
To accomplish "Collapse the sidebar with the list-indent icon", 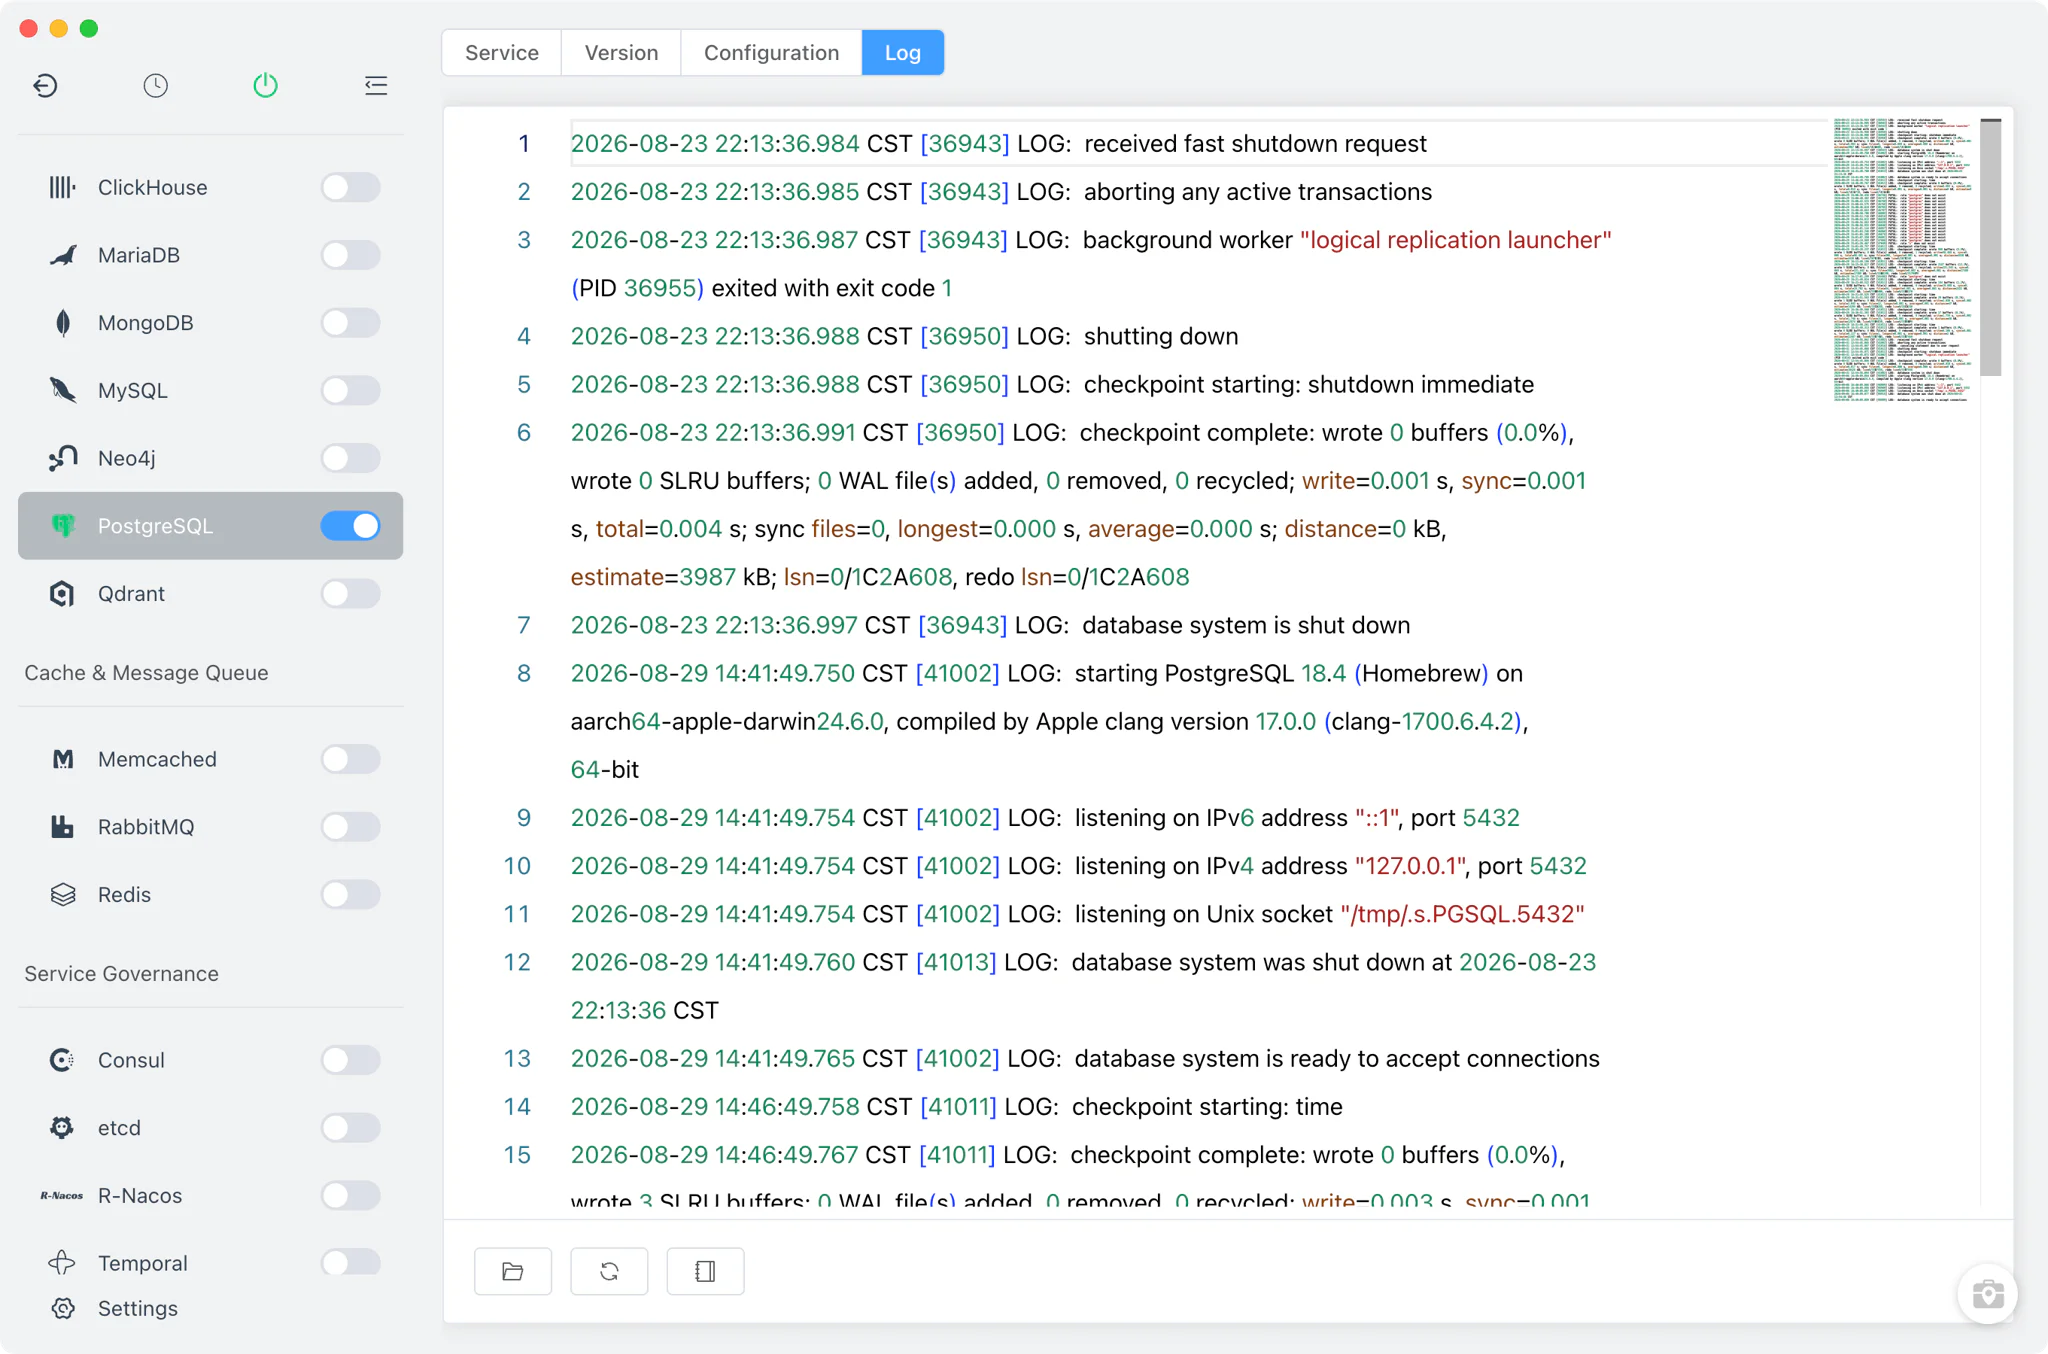I will (376, 85).
